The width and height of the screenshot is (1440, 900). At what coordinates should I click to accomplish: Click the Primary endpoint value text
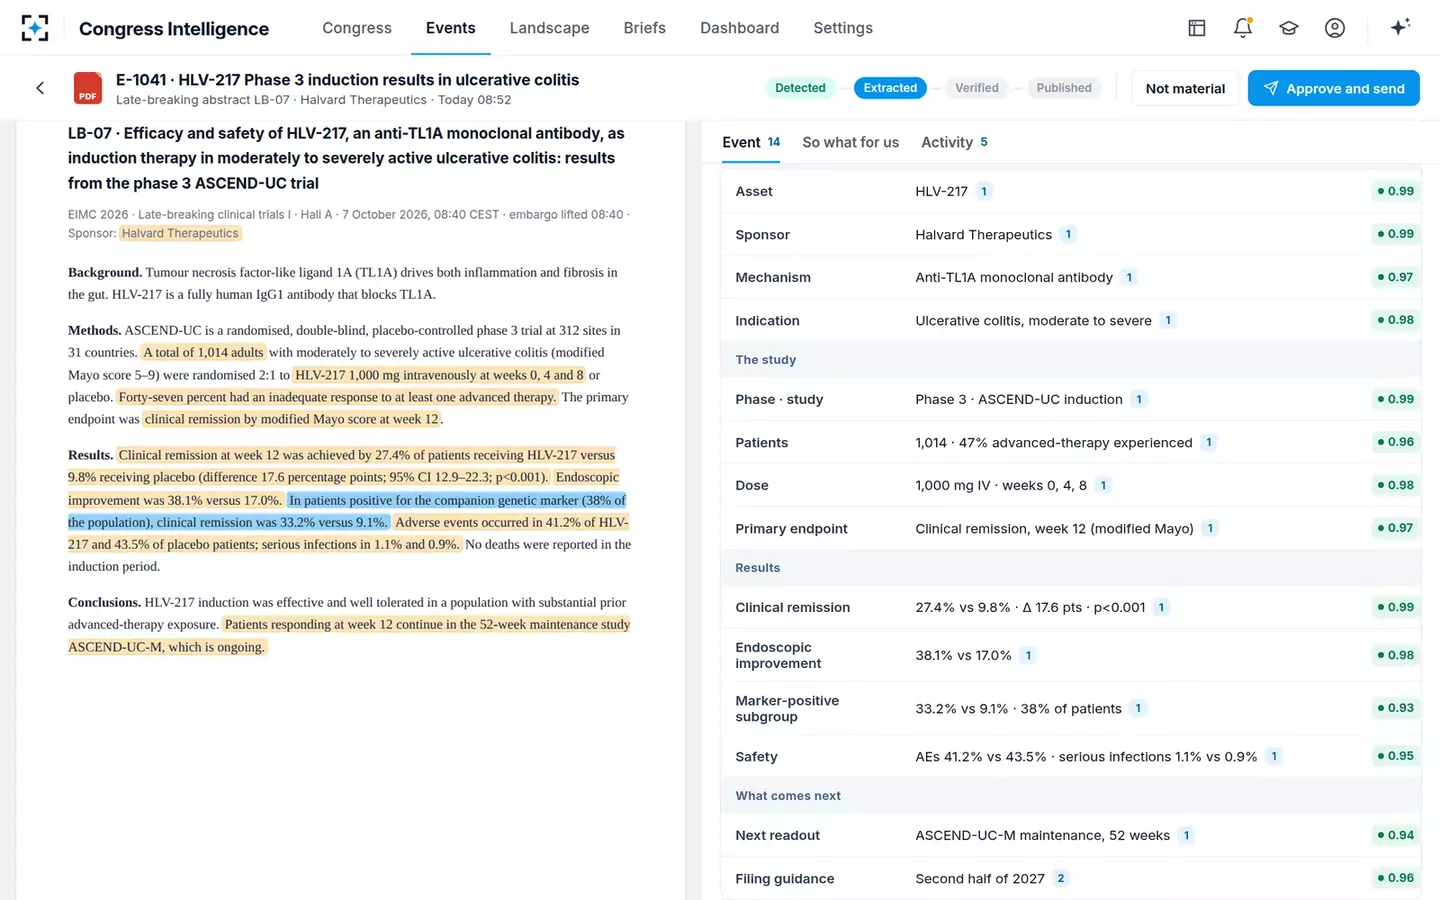(x=1054, y=528)
